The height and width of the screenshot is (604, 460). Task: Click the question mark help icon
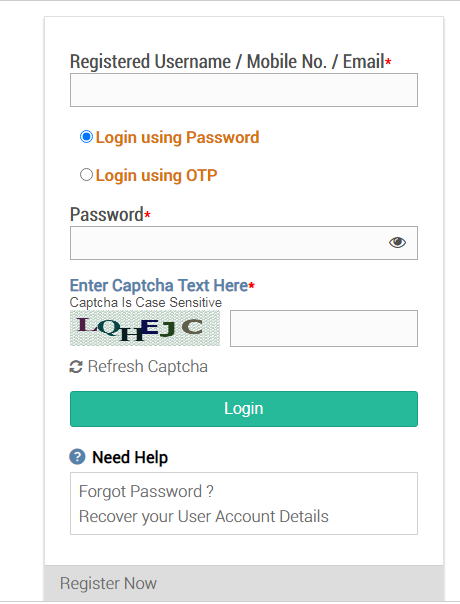pos(77,457)
